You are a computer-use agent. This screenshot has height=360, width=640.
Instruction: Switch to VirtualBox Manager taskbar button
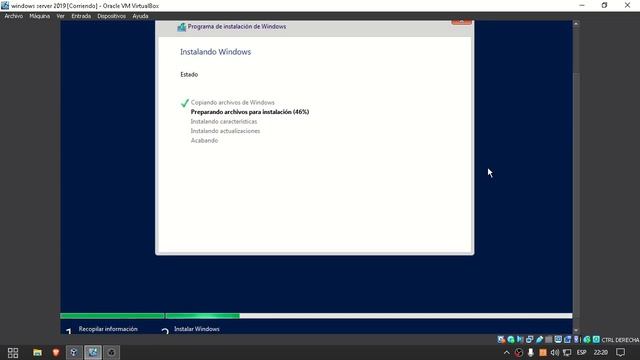click(74, 353)
